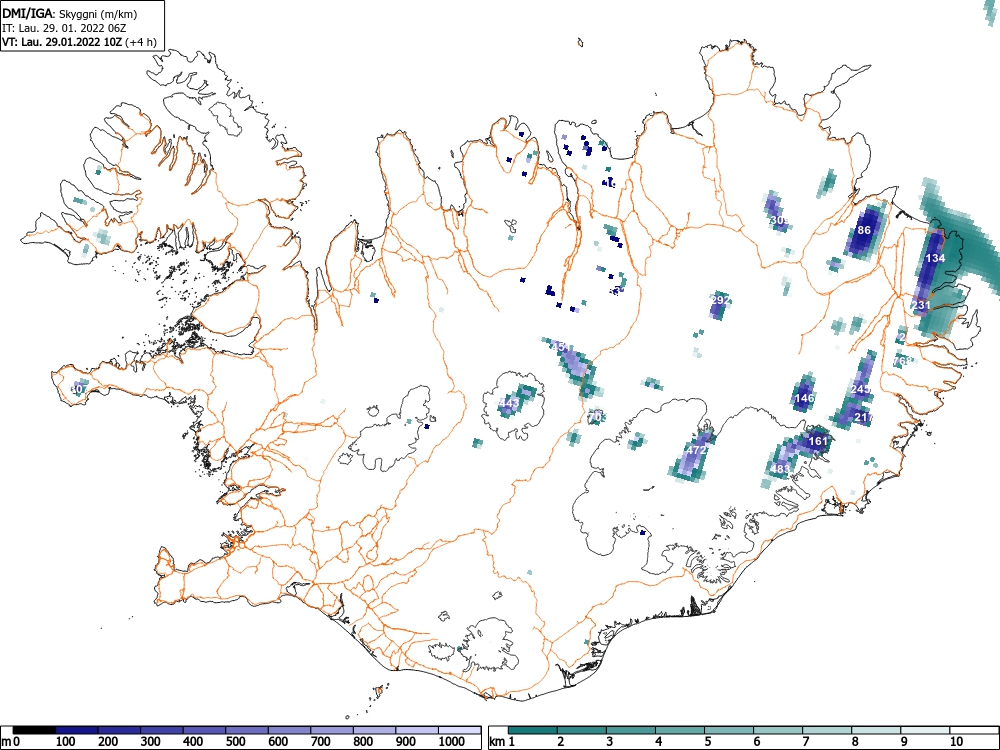Click the white swatch above the 10 km label

(973, 730)
